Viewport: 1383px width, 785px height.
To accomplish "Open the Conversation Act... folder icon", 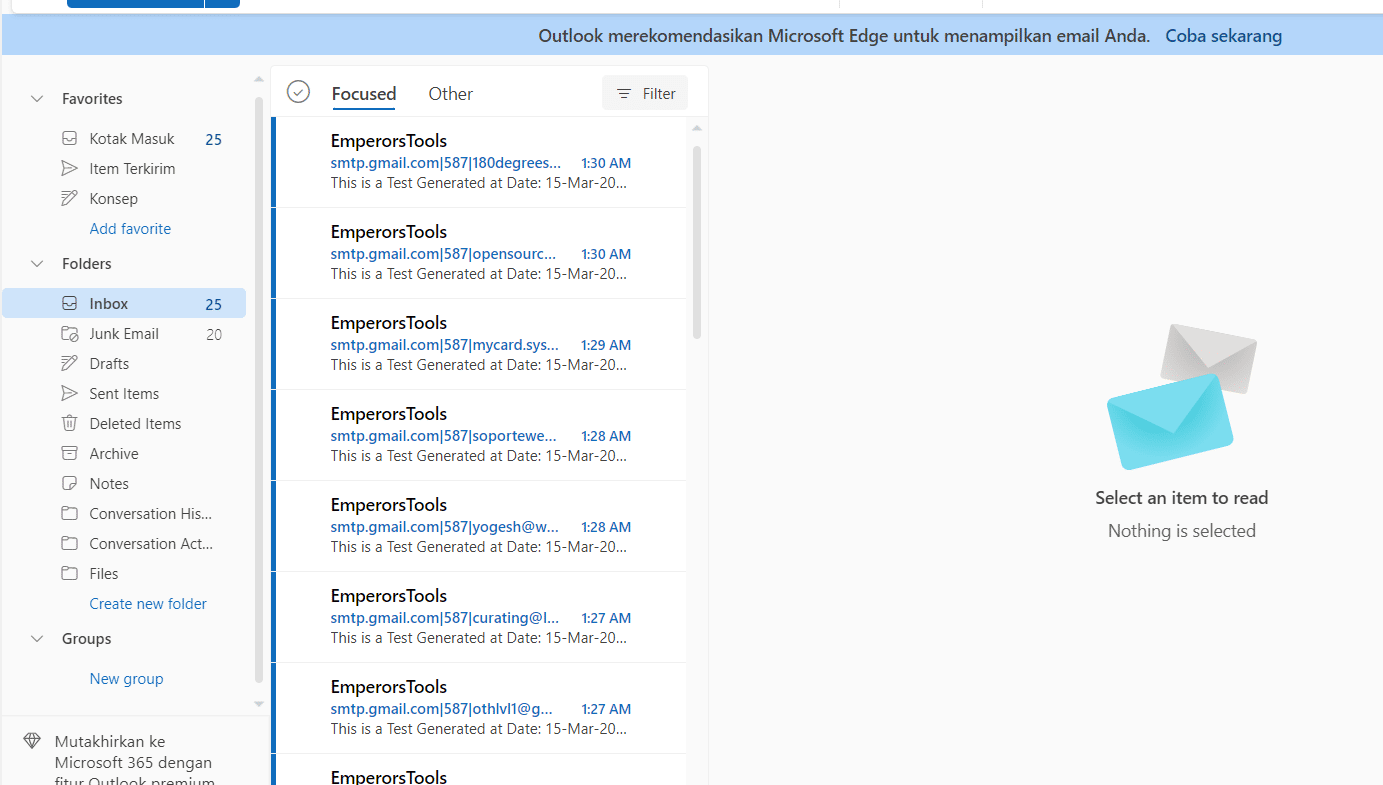I will point(69,544).
